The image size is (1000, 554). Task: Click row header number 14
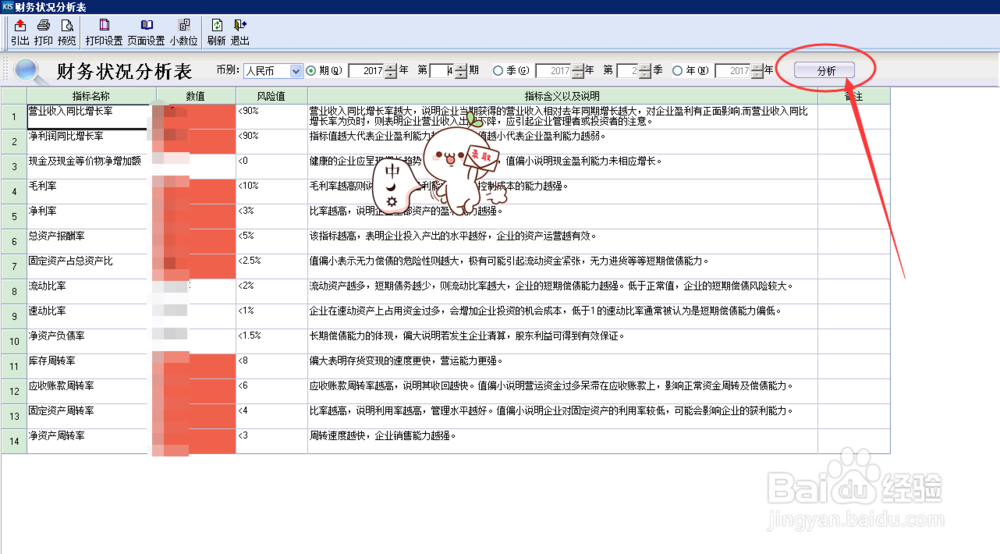13,441
